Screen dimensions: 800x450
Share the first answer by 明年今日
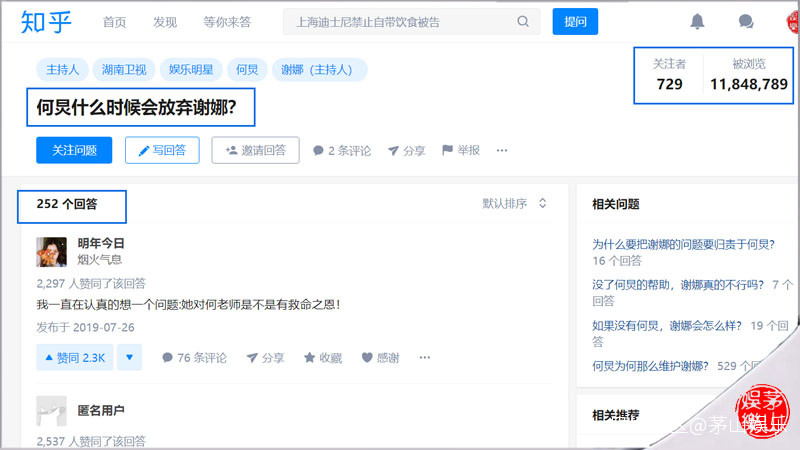pyautogui.click(x=265, y=358)
